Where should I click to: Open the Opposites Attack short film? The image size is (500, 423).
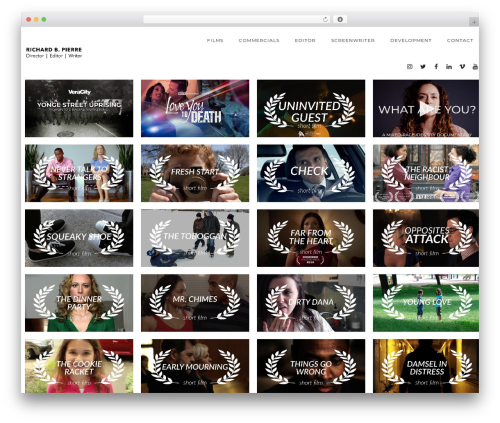click(426, 238)
